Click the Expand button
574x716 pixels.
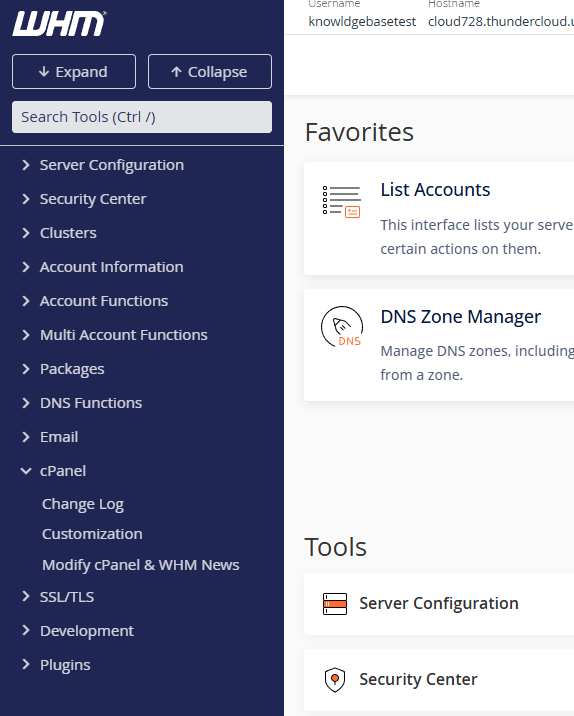tap(74, 72)
